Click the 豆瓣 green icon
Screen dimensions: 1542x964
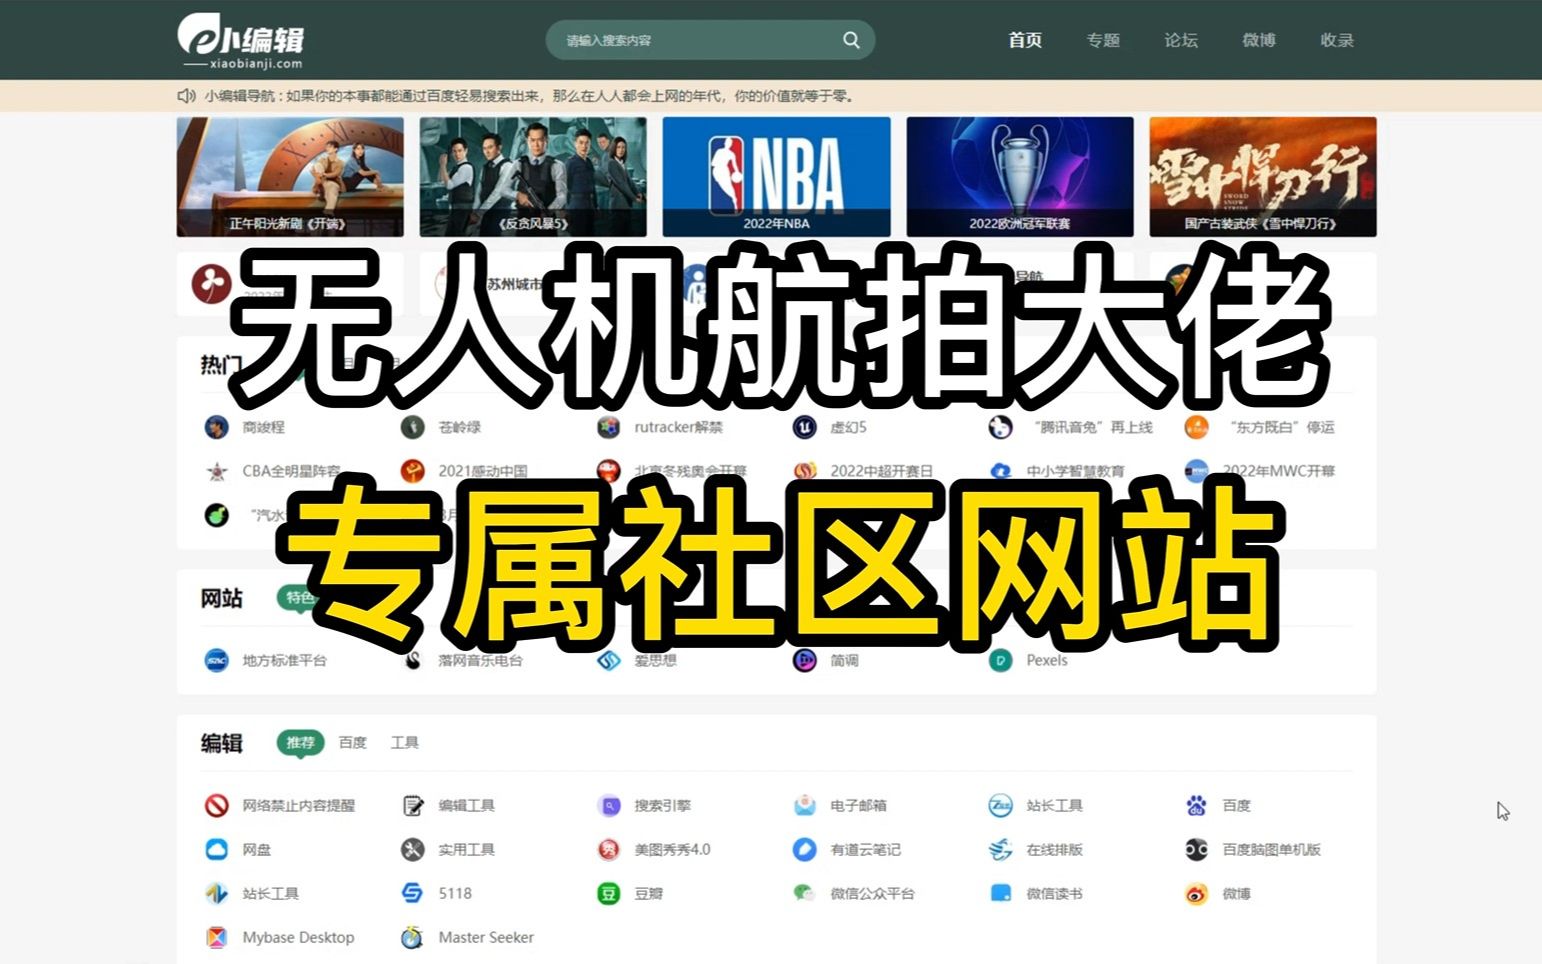609,893
